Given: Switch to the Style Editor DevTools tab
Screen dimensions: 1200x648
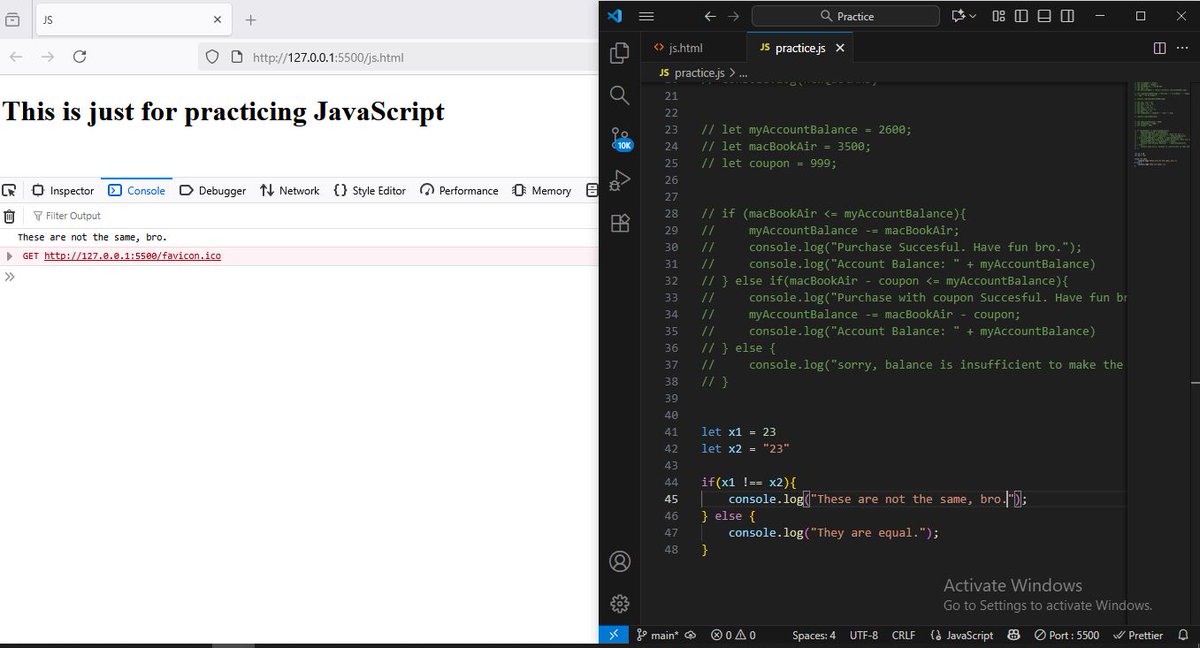Looking at the screenshot, I should click(x=370, y=190).
